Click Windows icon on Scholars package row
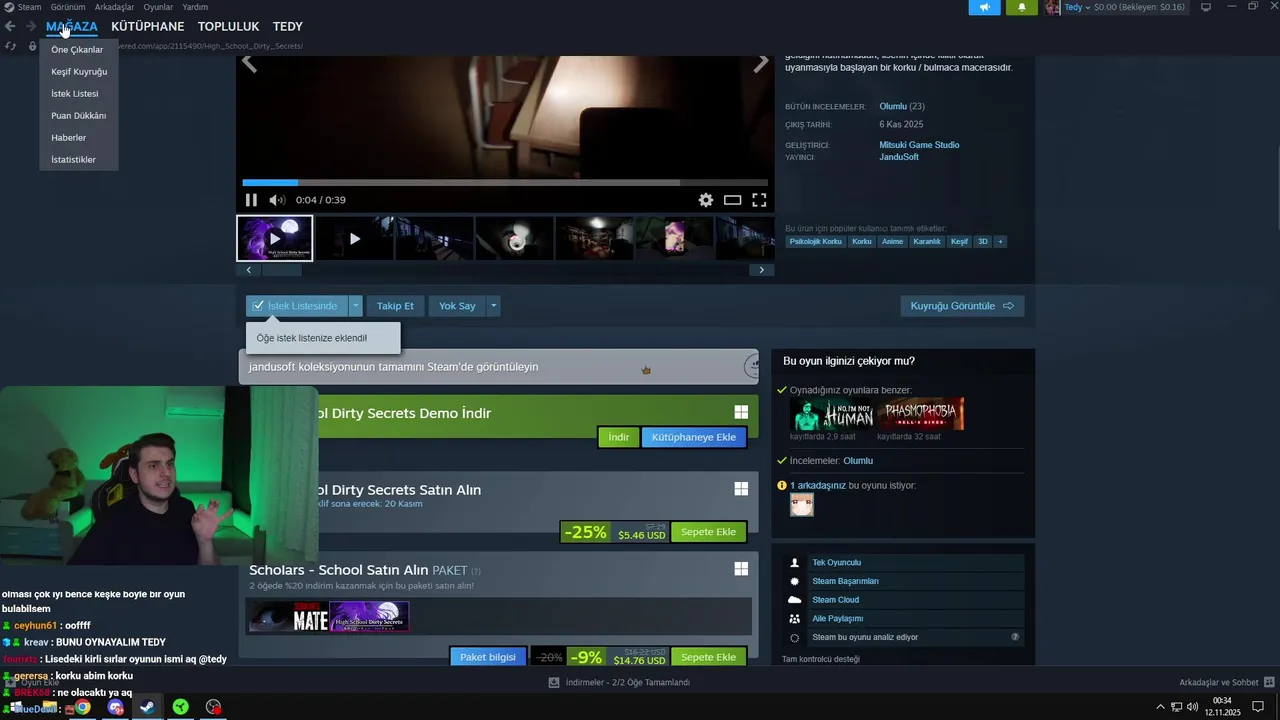The width and height of the screenshot is (1280, 720). (x=741, y=569)
